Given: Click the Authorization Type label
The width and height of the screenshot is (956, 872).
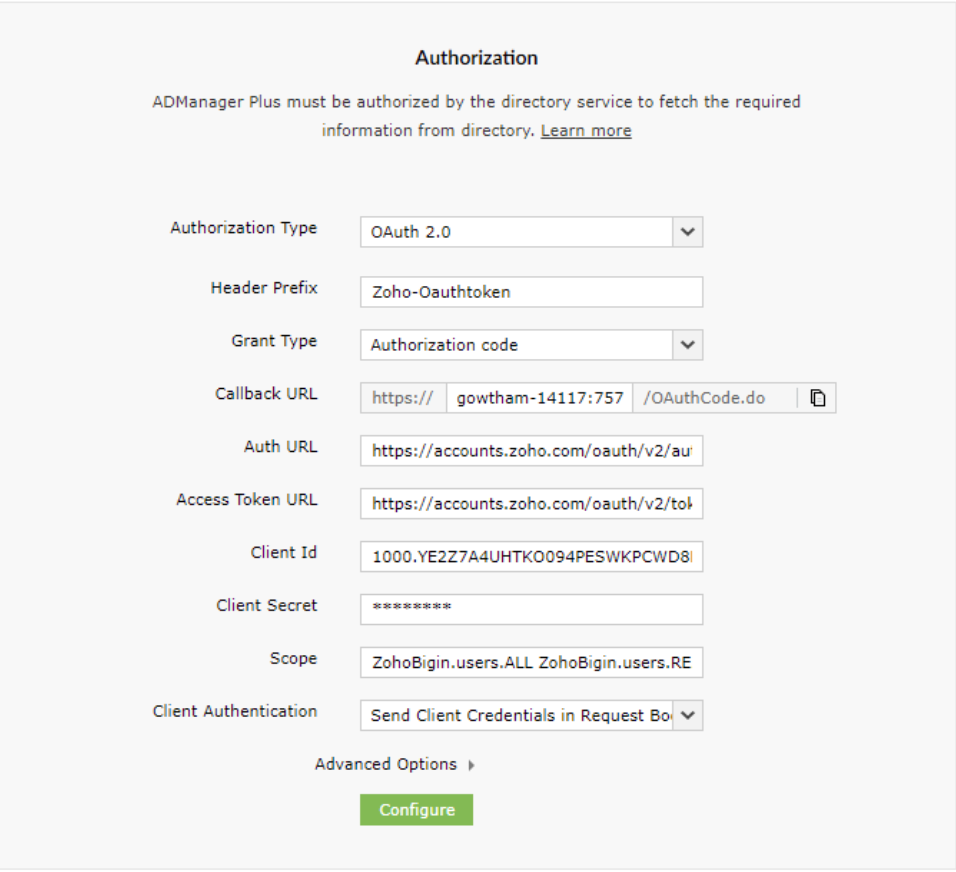Looking at the screenshot, I should 244,228.
